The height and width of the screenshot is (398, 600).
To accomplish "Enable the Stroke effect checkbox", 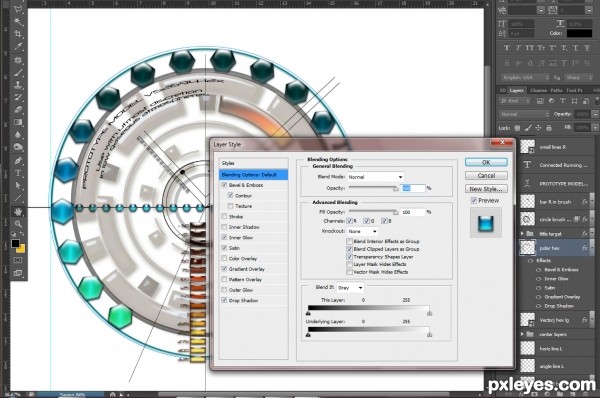I will pos(224,217).
